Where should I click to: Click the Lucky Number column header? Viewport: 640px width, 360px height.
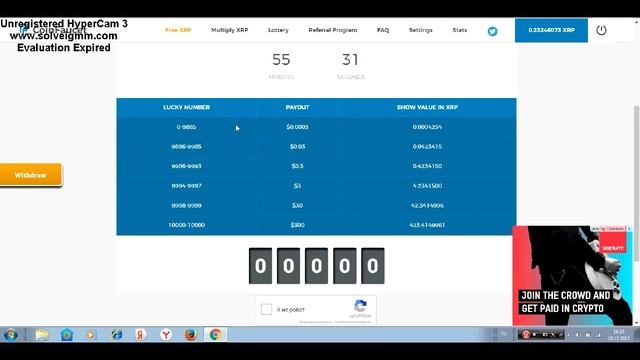click(x=187, y=107)
